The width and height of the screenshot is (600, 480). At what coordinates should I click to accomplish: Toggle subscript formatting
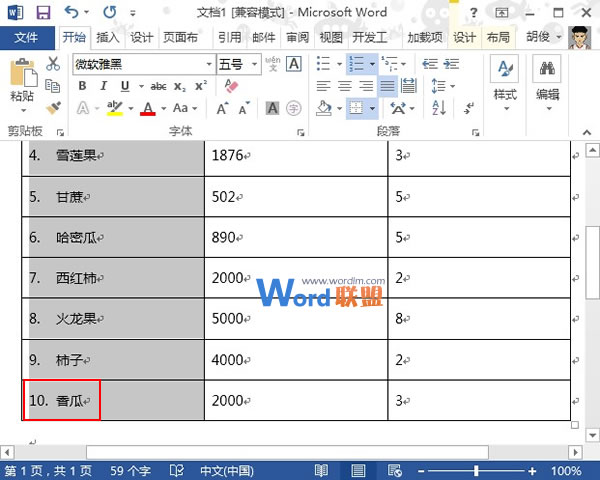179,87
